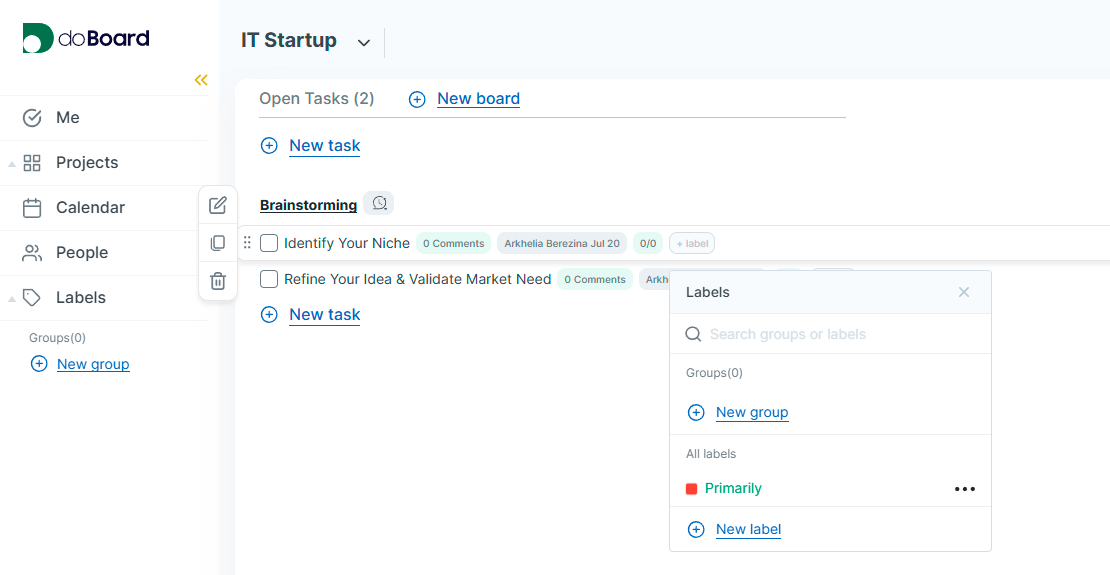Click the drag handle beside Identify Your Niche

click(247, 243)
